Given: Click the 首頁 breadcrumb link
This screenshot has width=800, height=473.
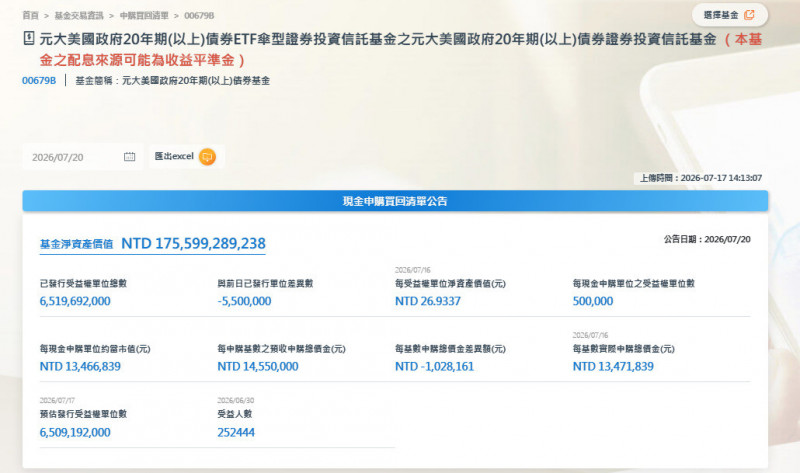Looking at the screenshot, I should click(x=30, y=15).
